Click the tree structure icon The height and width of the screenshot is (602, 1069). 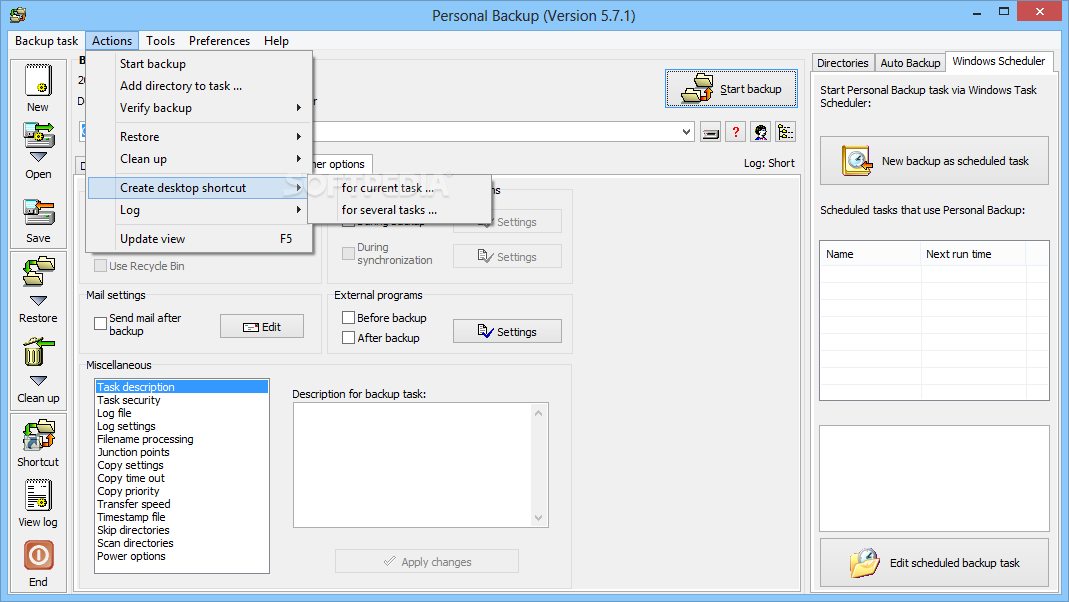[785, 132]
